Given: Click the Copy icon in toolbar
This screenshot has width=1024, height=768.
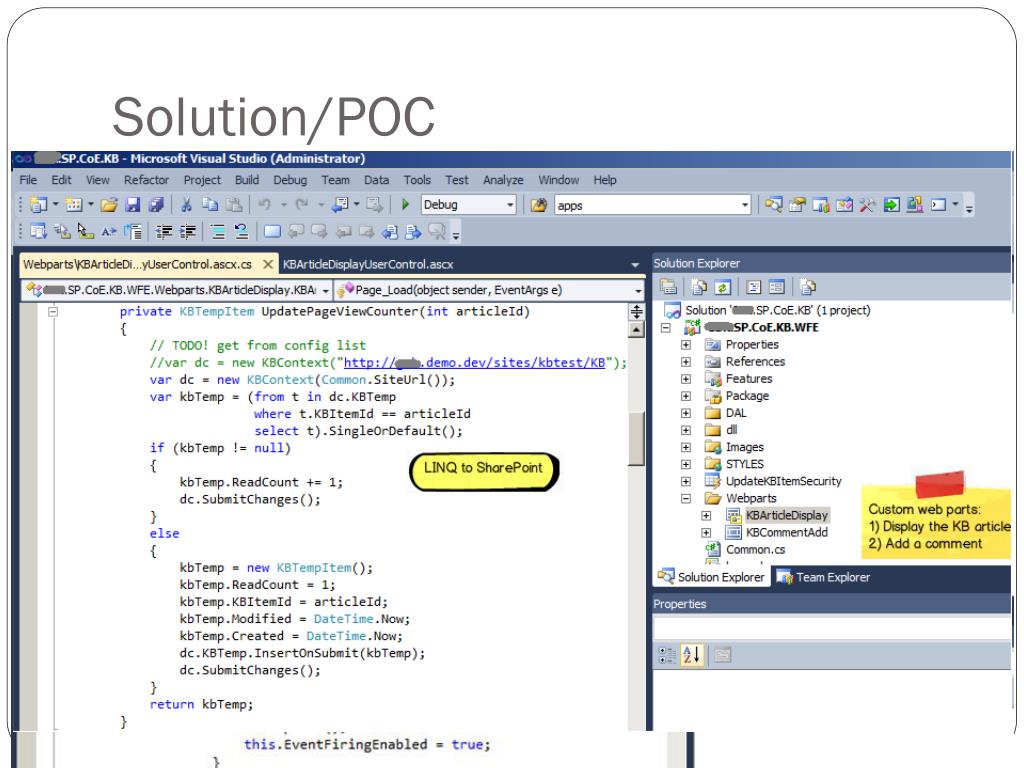Looking at the screenshot, I should pos(210,205).
